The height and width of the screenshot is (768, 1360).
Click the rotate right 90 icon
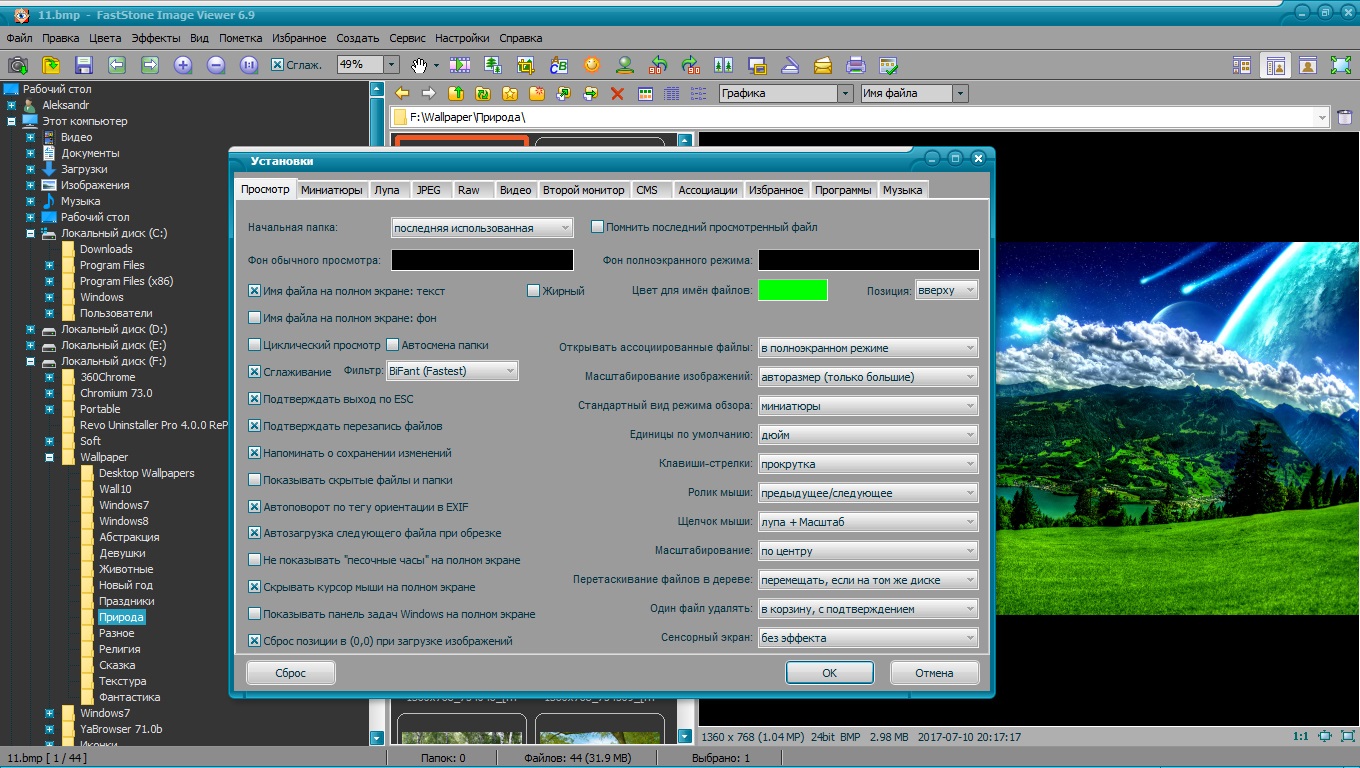[690, 65]
